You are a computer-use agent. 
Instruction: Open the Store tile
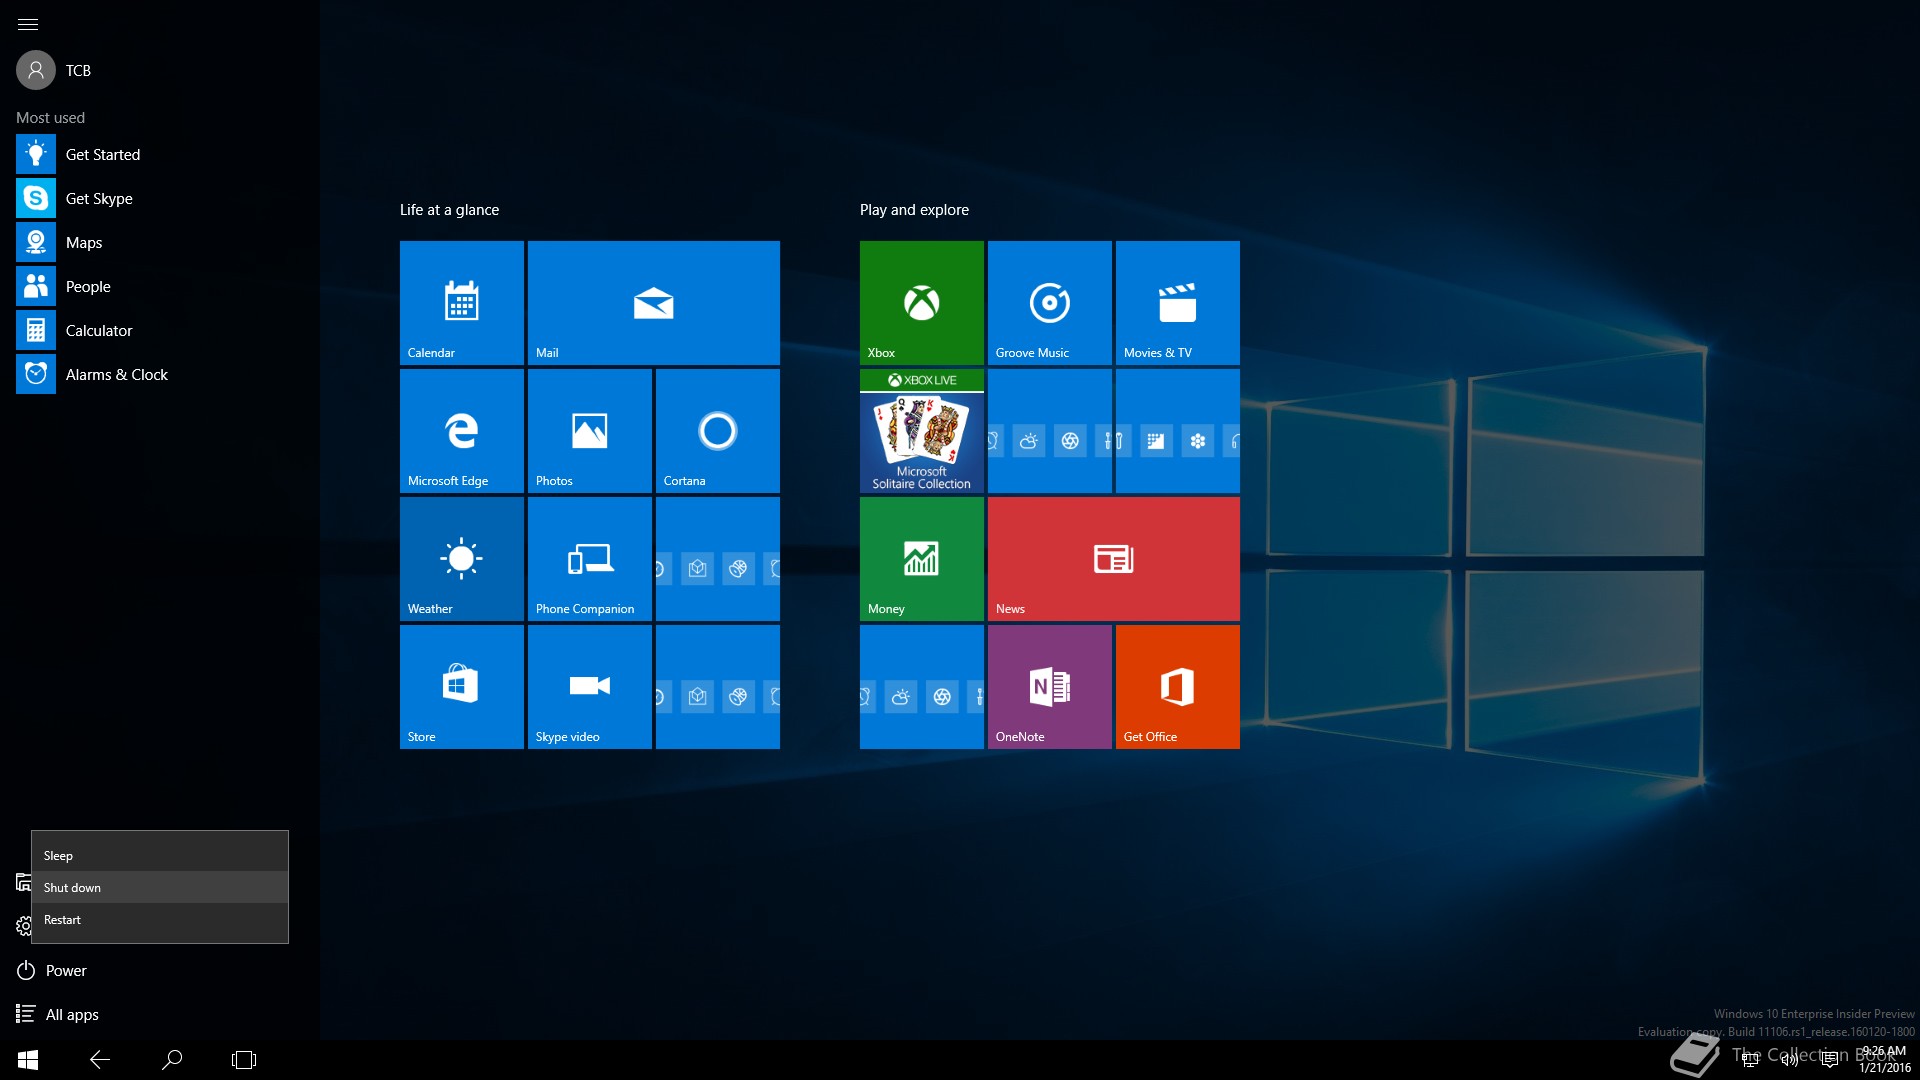tap(461, 686)
